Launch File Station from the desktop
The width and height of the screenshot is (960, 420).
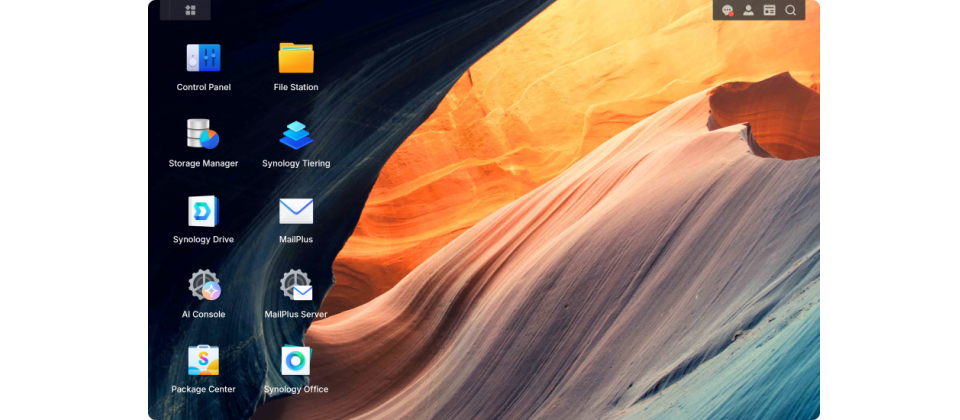coord(296,58)
